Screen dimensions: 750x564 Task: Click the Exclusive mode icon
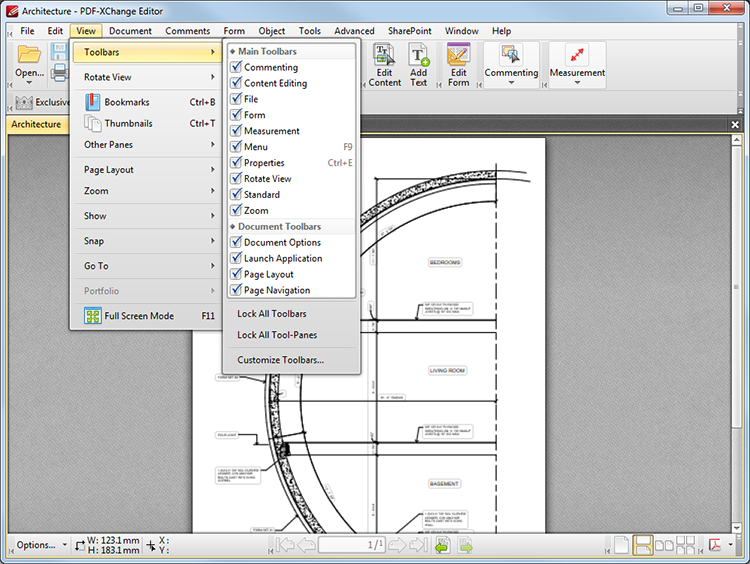(24, 102)
